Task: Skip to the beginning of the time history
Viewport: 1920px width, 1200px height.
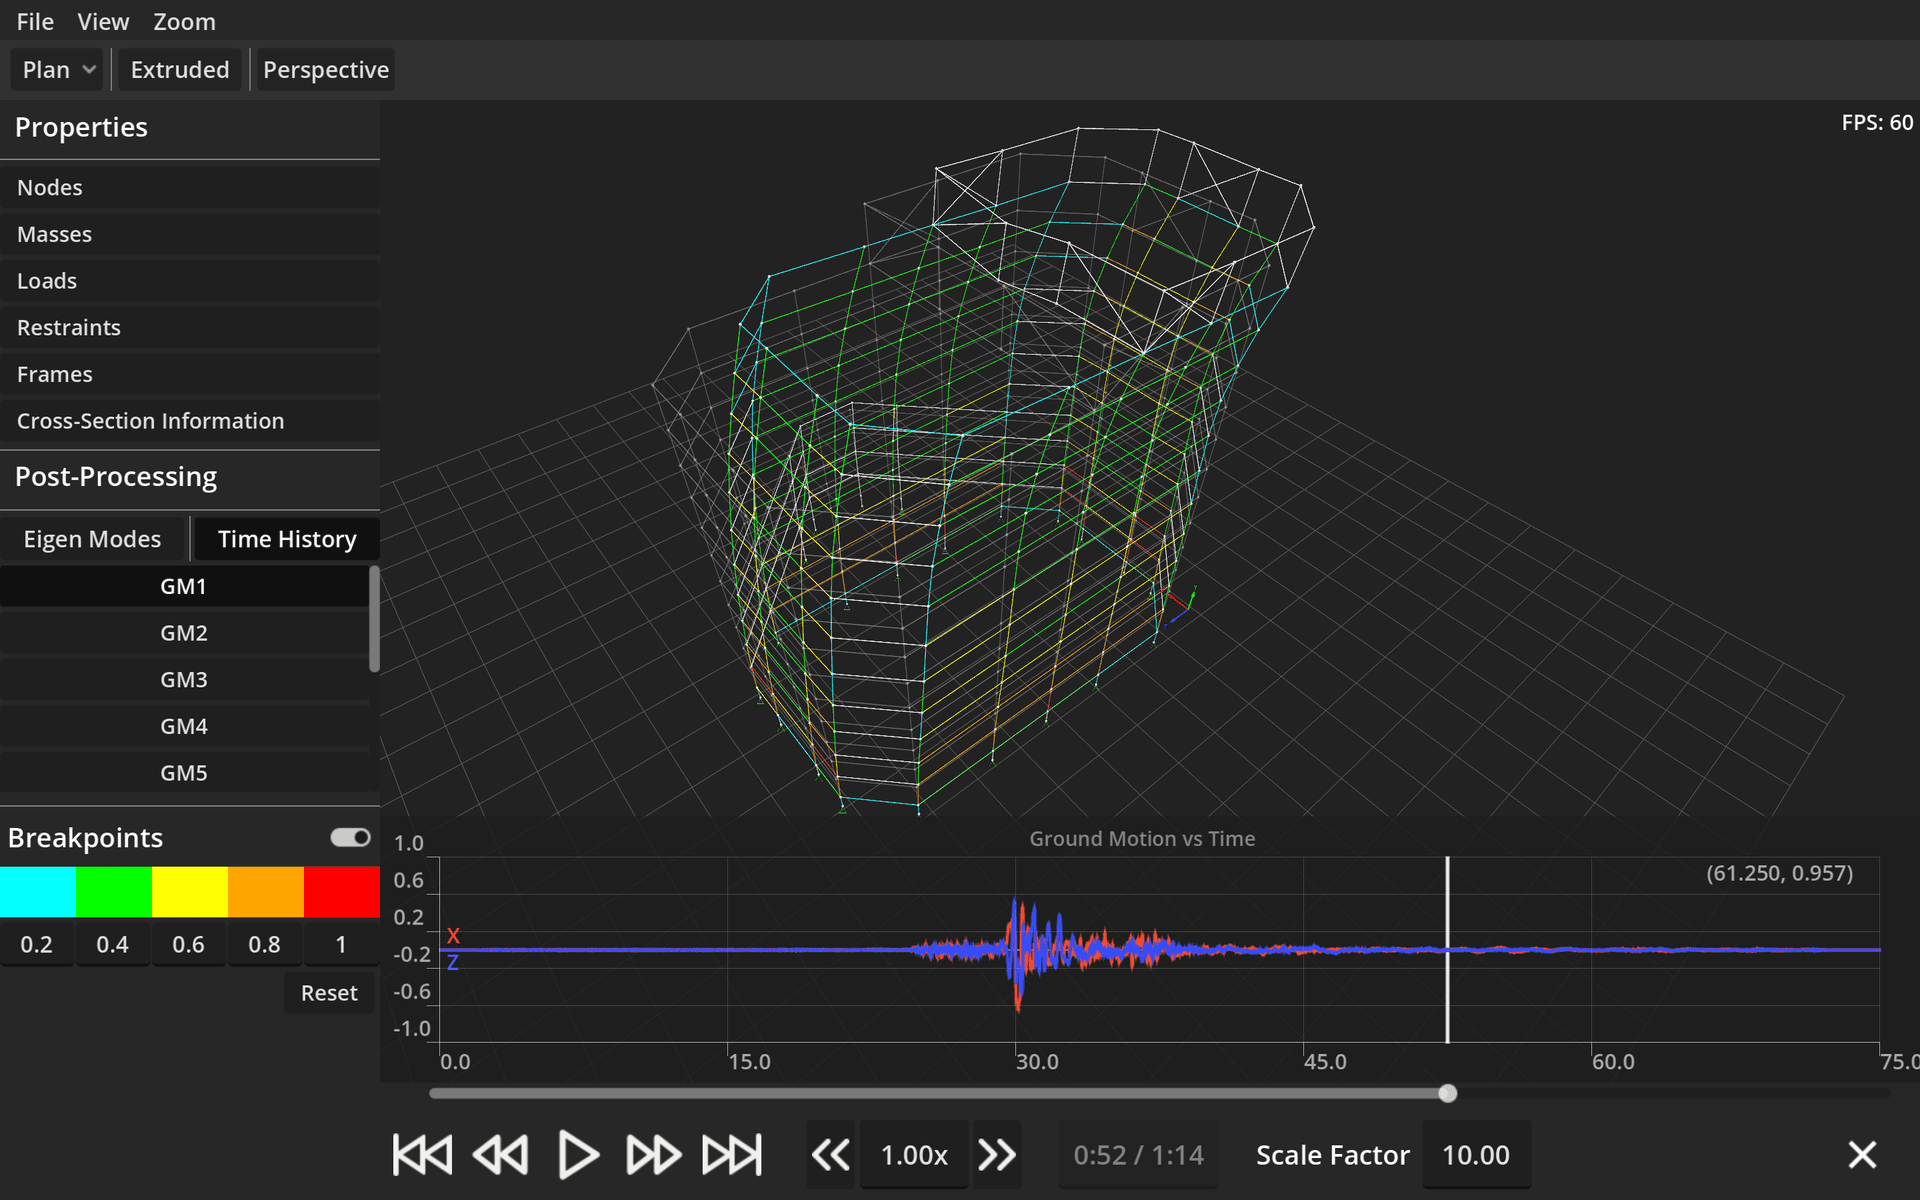Action: (x=420, y=1154)
